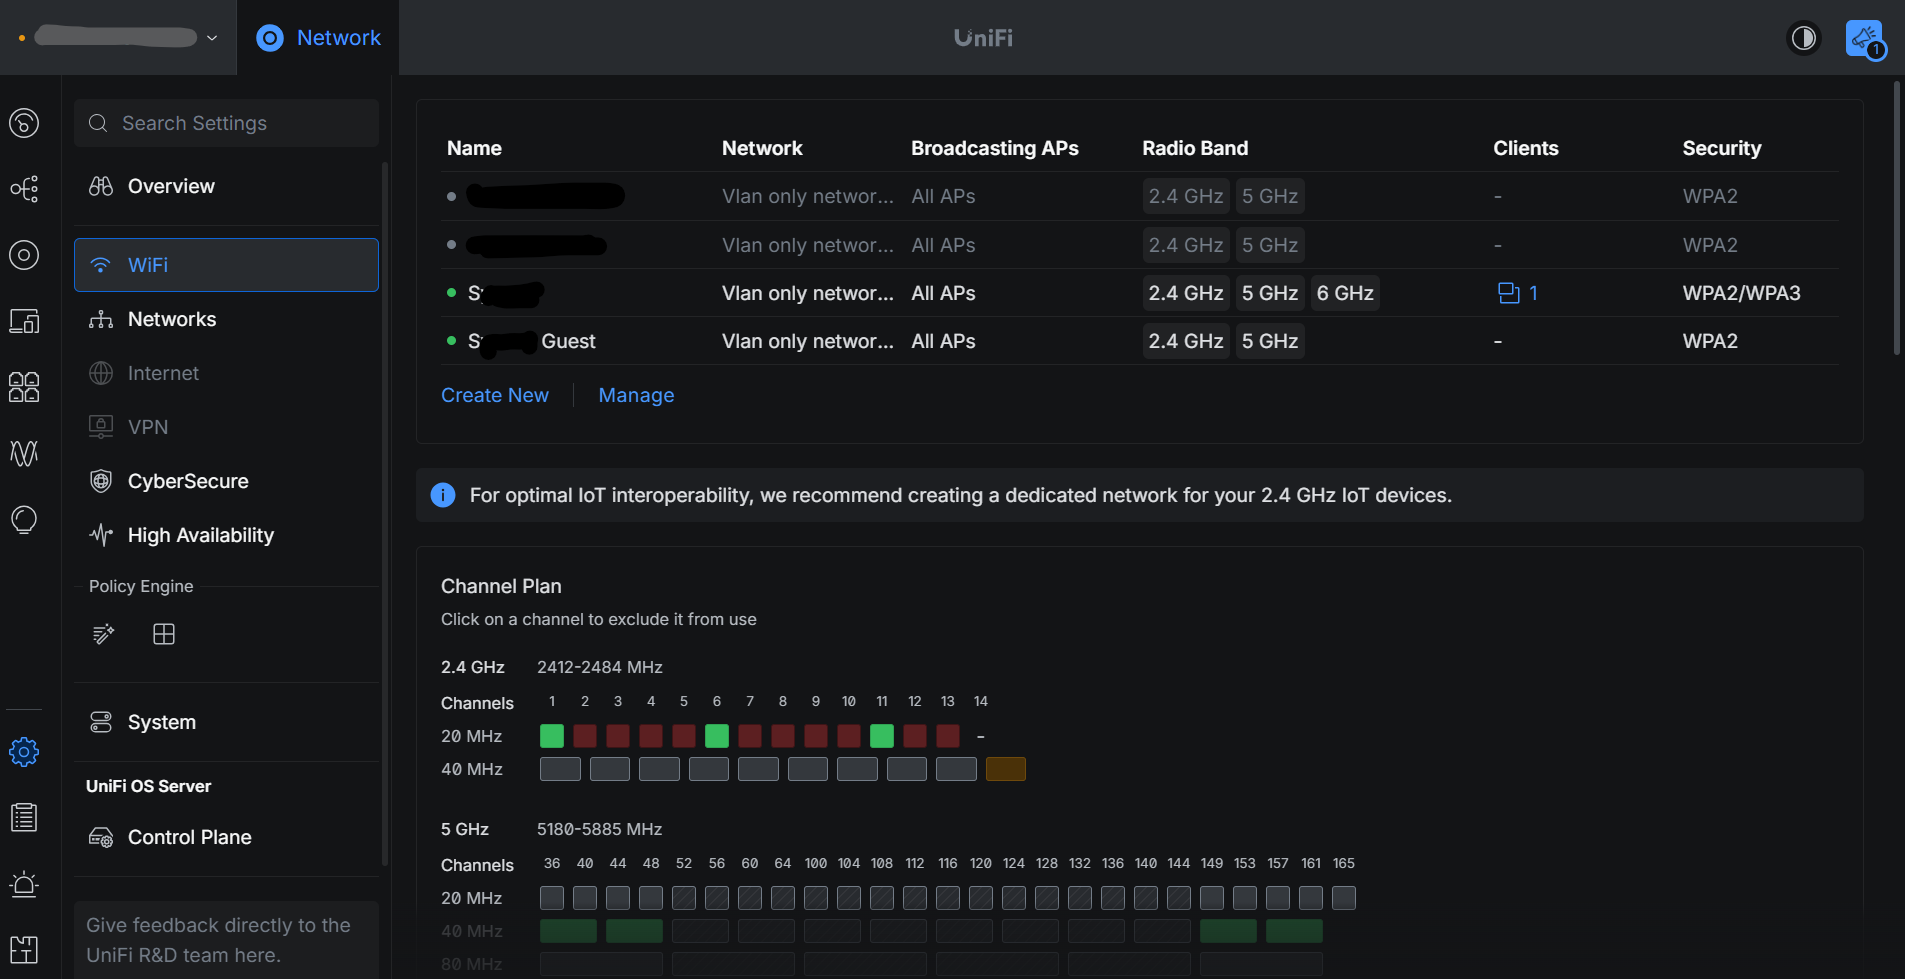The height and width of the screenshot is (979, 1905).
Task: Toggle 2.4 GHz channel 6 exclusion
Action: pyautogui.click(x=717, y=736)
